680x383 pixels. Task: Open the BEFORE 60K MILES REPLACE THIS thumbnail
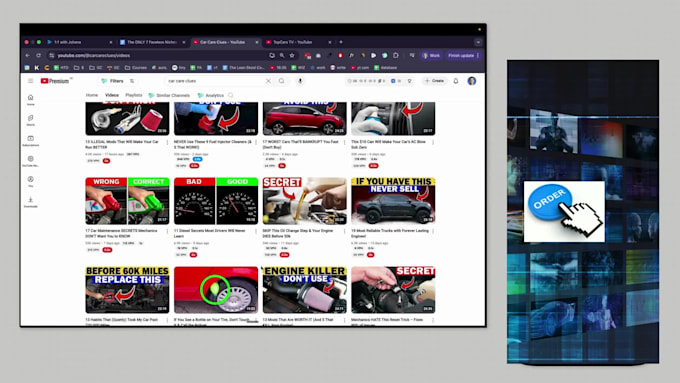(x=128, y=290)
